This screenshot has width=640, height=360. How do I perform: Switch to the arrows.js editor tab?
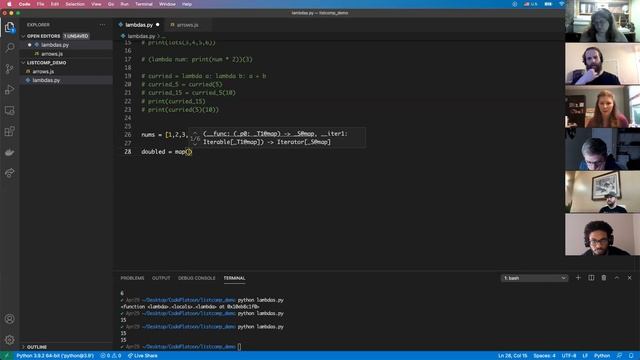click(x=188, y=25)
